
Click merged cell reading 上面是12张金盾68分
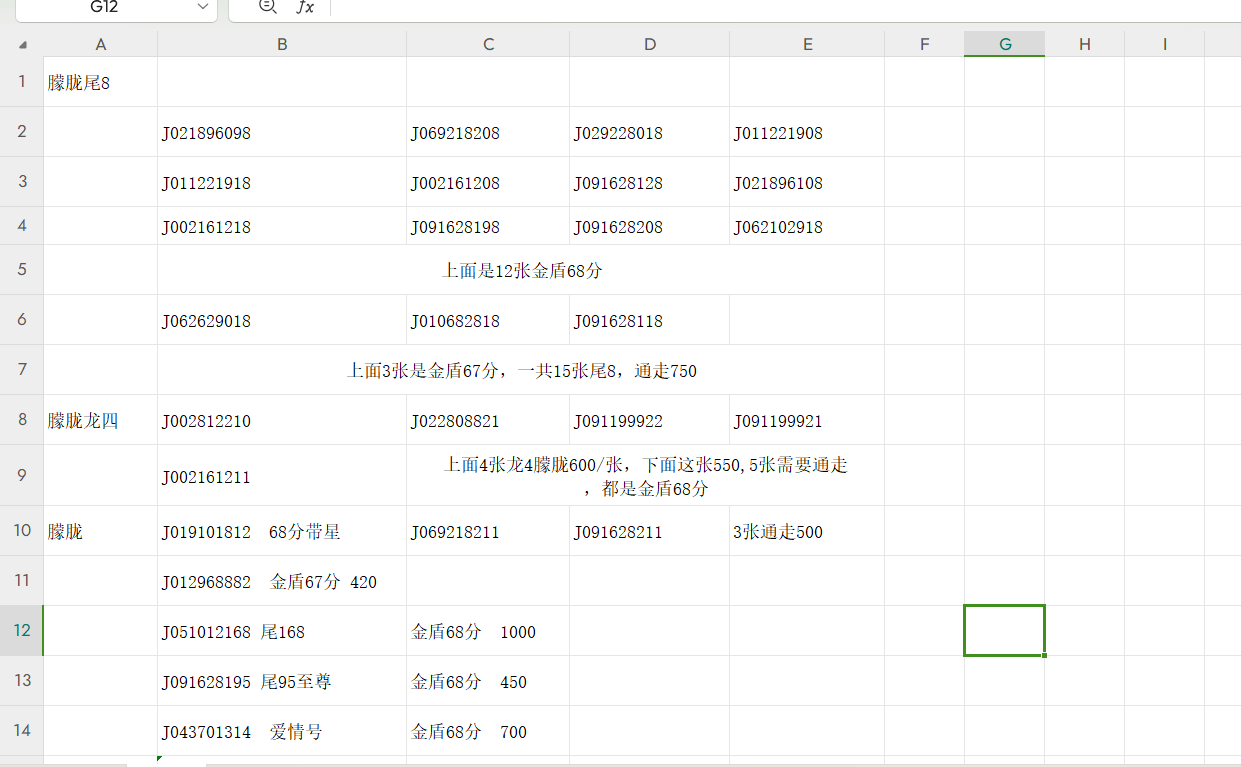(521, 270)
